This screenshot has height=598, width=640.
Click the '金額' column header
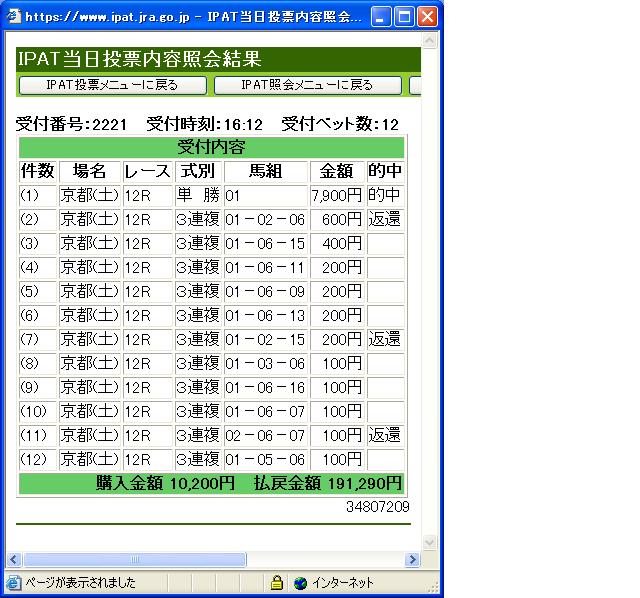[337, 171]
